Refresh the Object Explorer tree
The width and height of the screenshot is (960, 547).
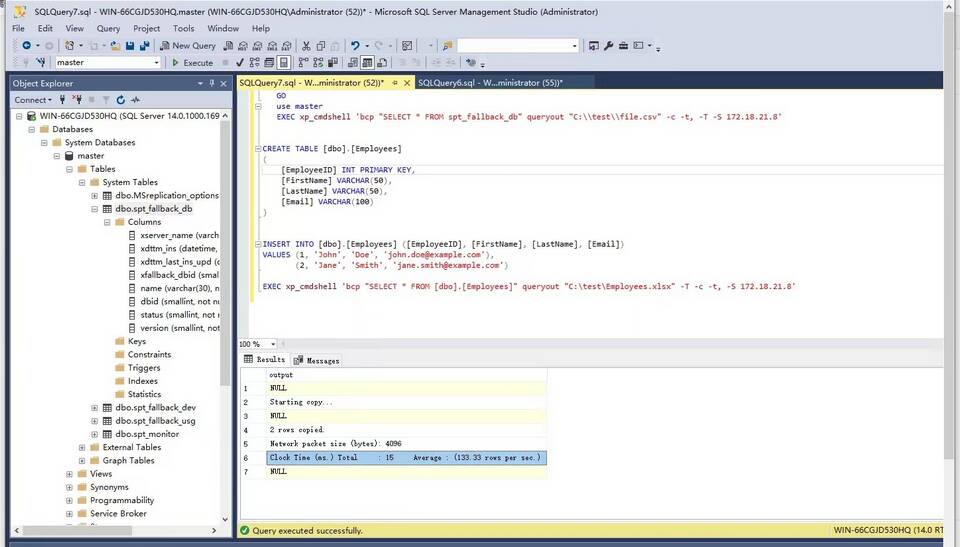tap(120, 100)
